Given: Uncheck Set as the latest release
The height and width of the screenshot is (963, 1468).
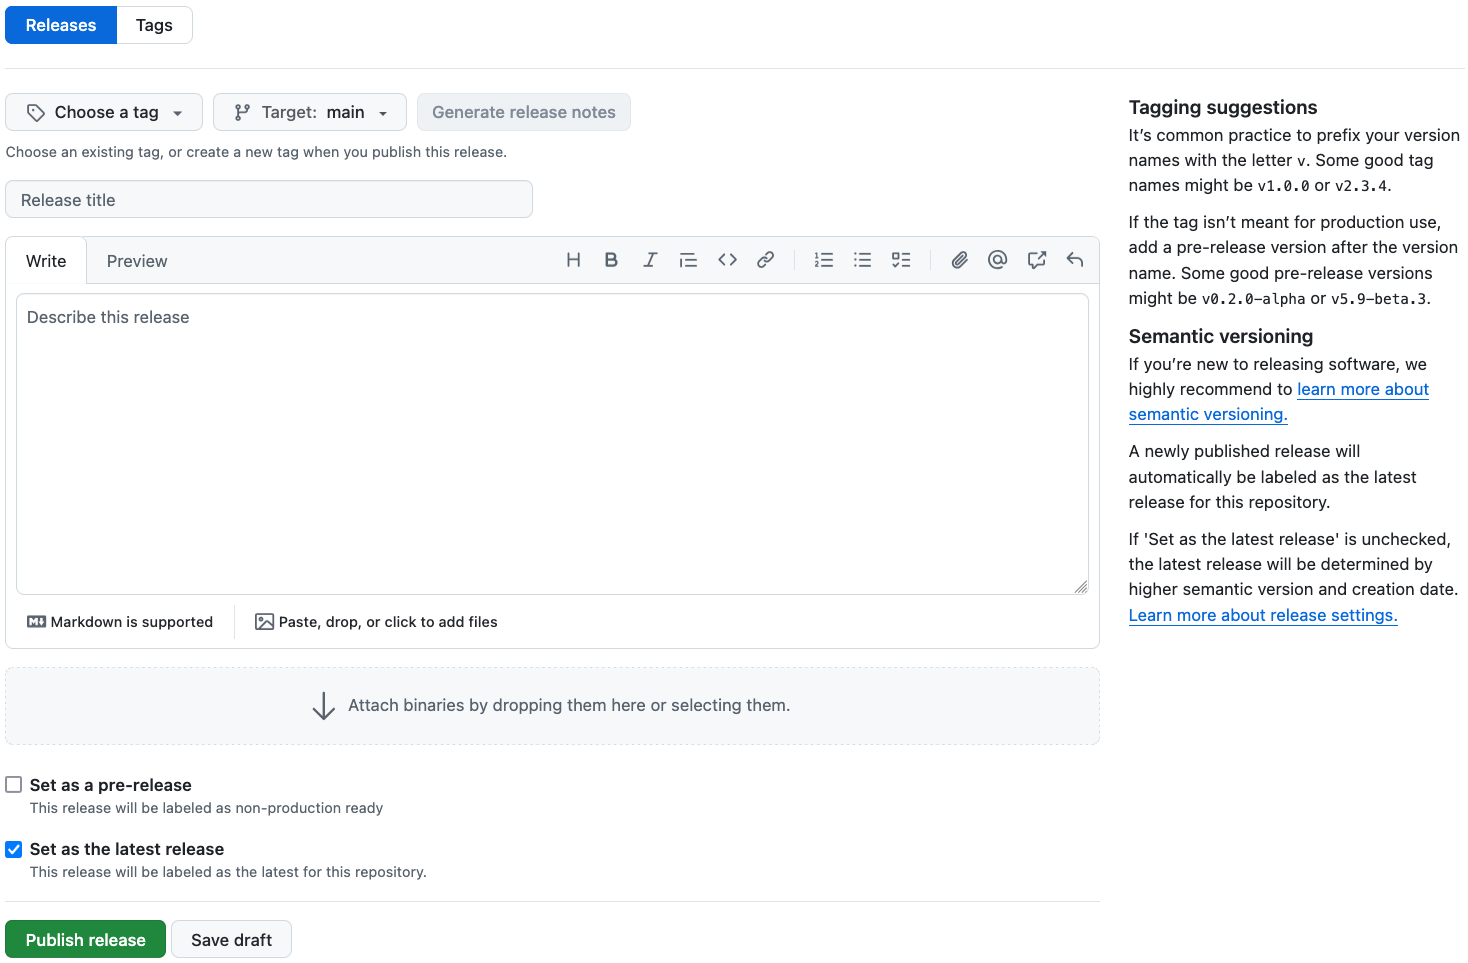Looking at the screenshot, I should pos(14,849).
